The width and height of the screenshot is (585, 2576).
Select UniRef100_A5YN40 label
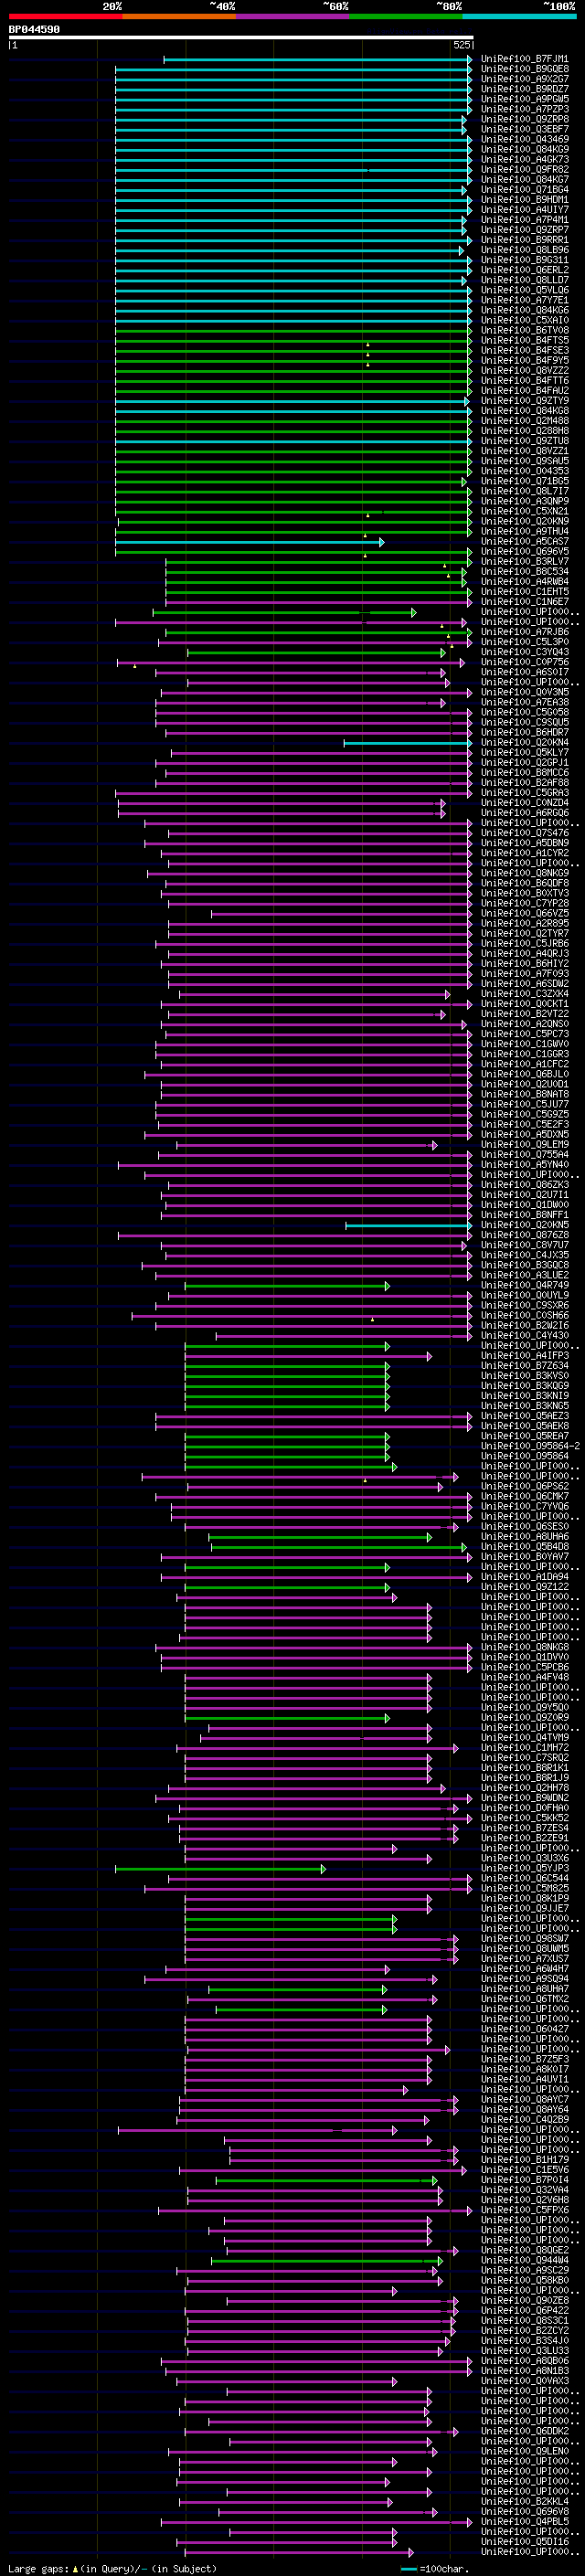tap(525, 1164)
